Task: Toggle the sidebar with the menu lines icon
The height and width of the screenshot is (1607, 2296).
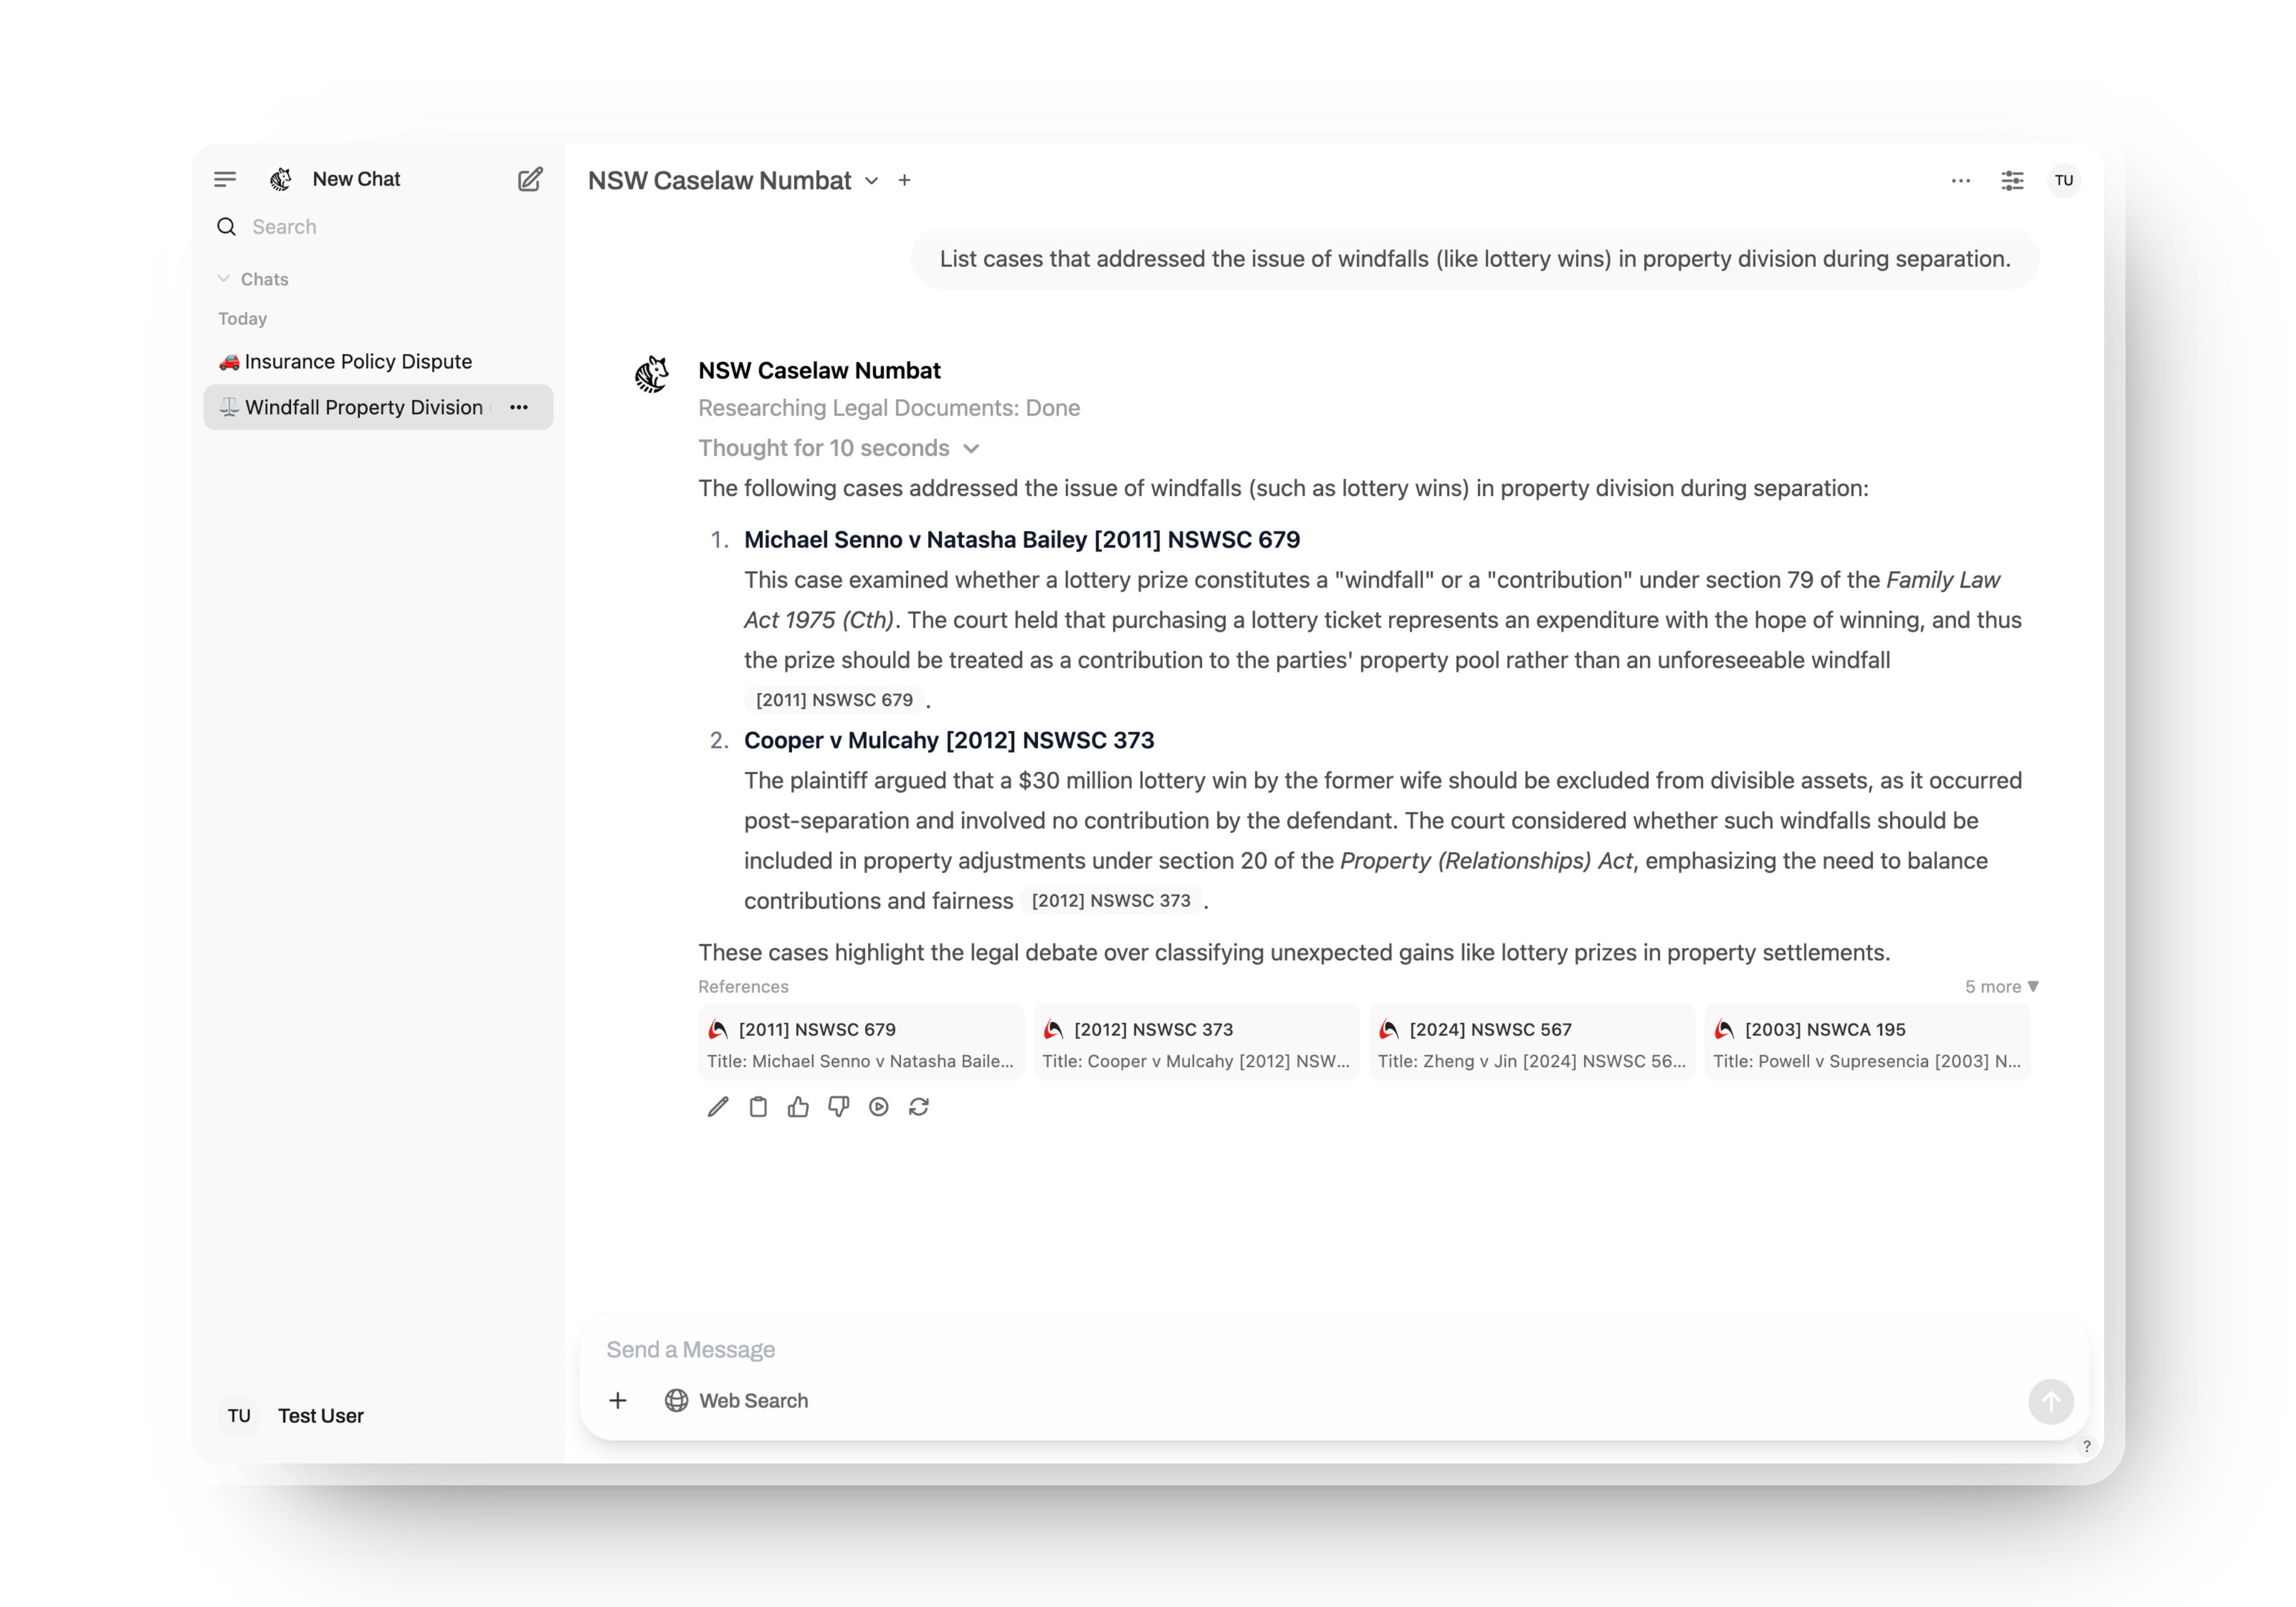Action: pos(225,179)
